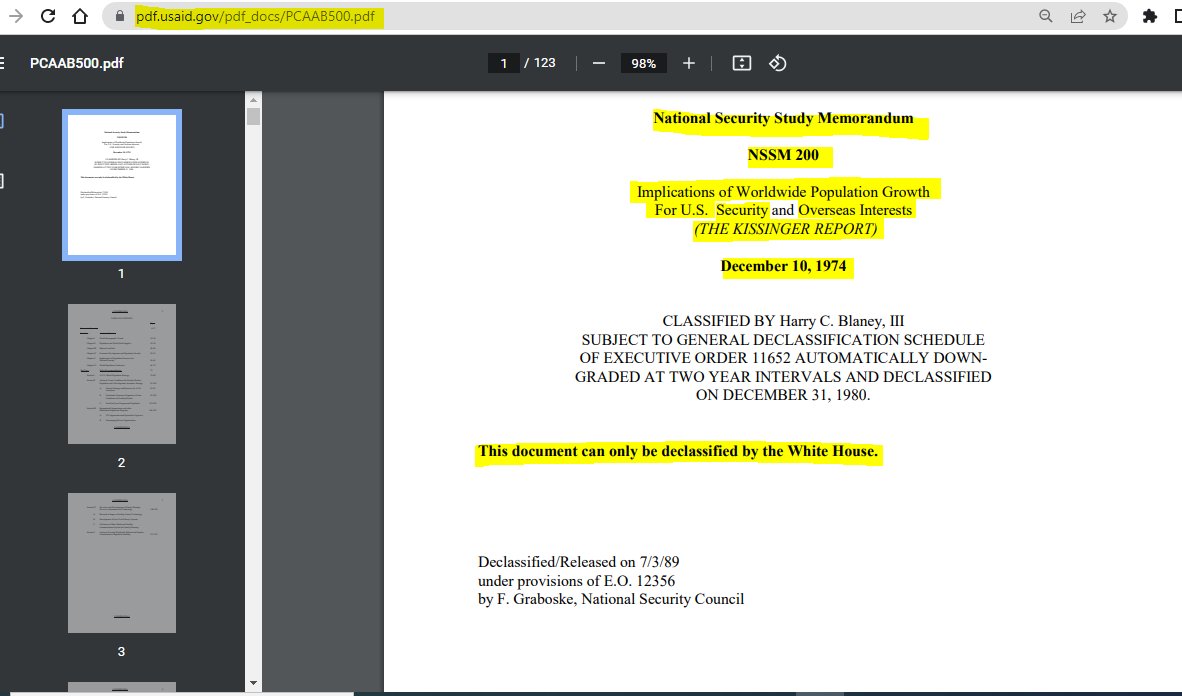Screen dimensions: 1182x696
Task: Toggle the PDF sidebar menu icon
Action: [x=2, y=63]
